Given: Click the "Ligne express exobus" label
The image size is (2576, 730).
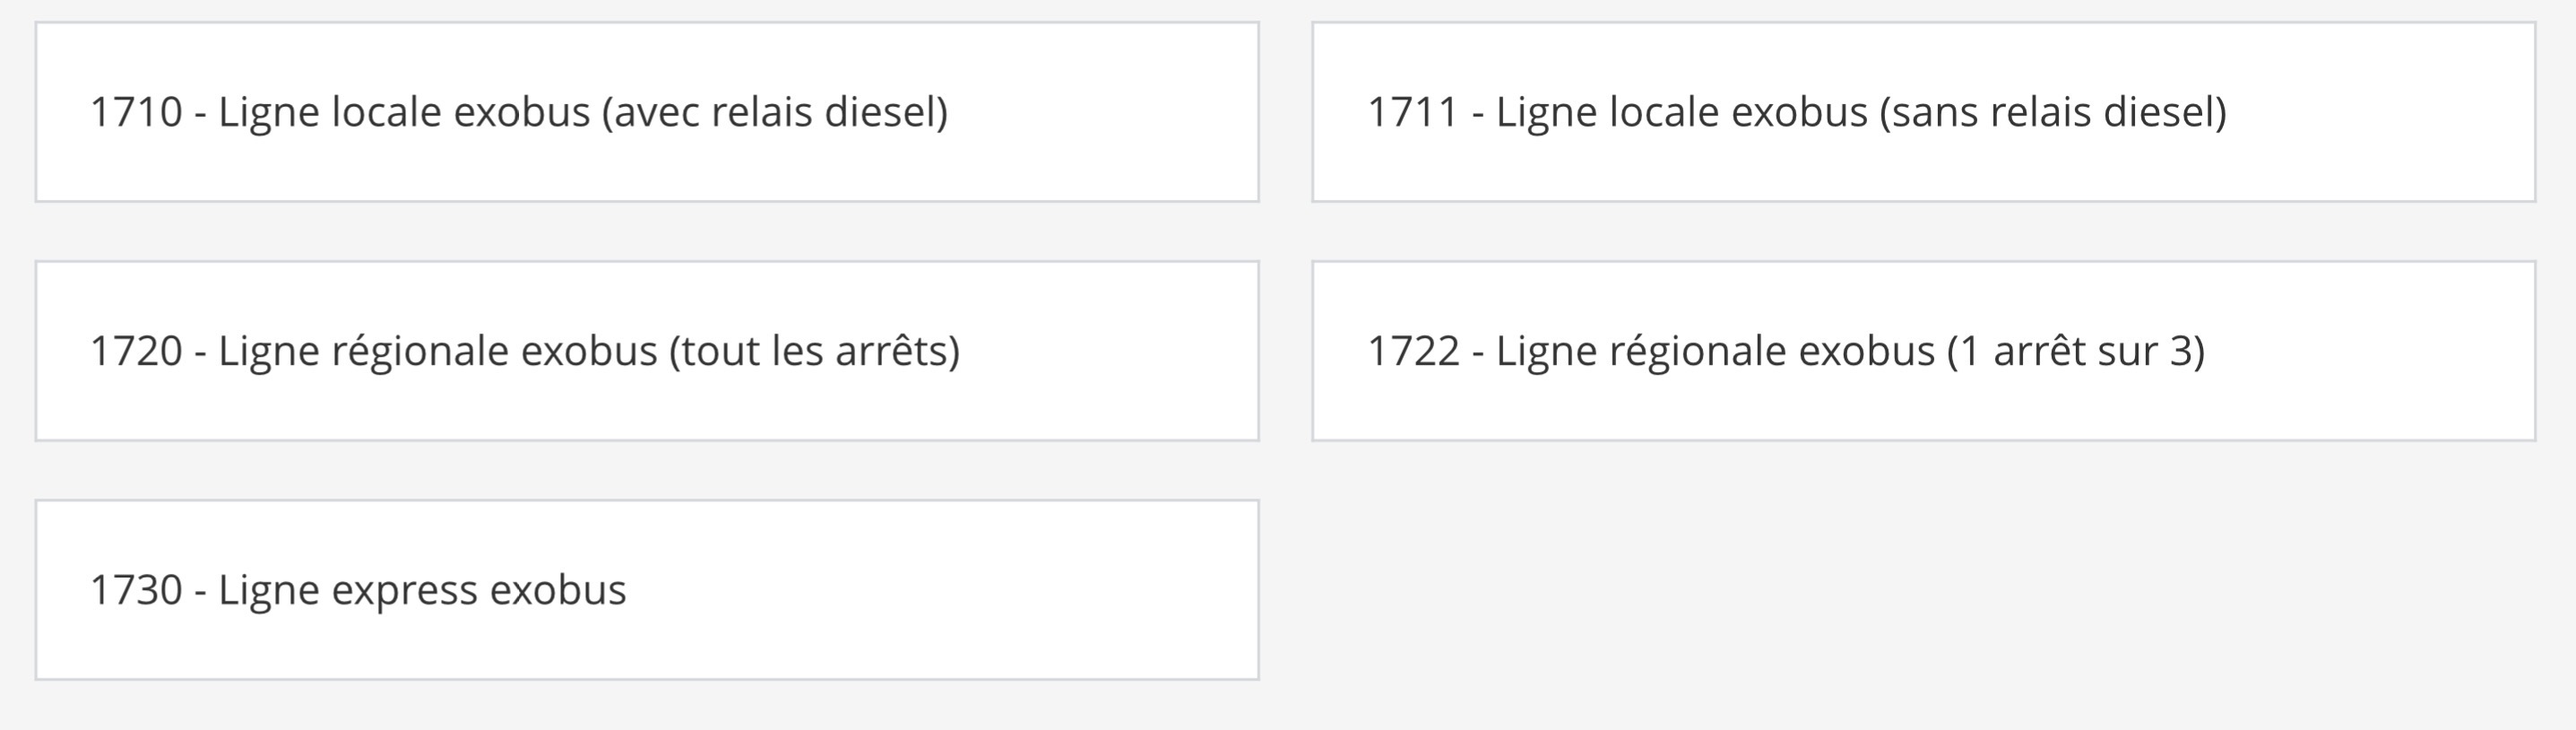Looking at the screenshot, I should 422,590.
